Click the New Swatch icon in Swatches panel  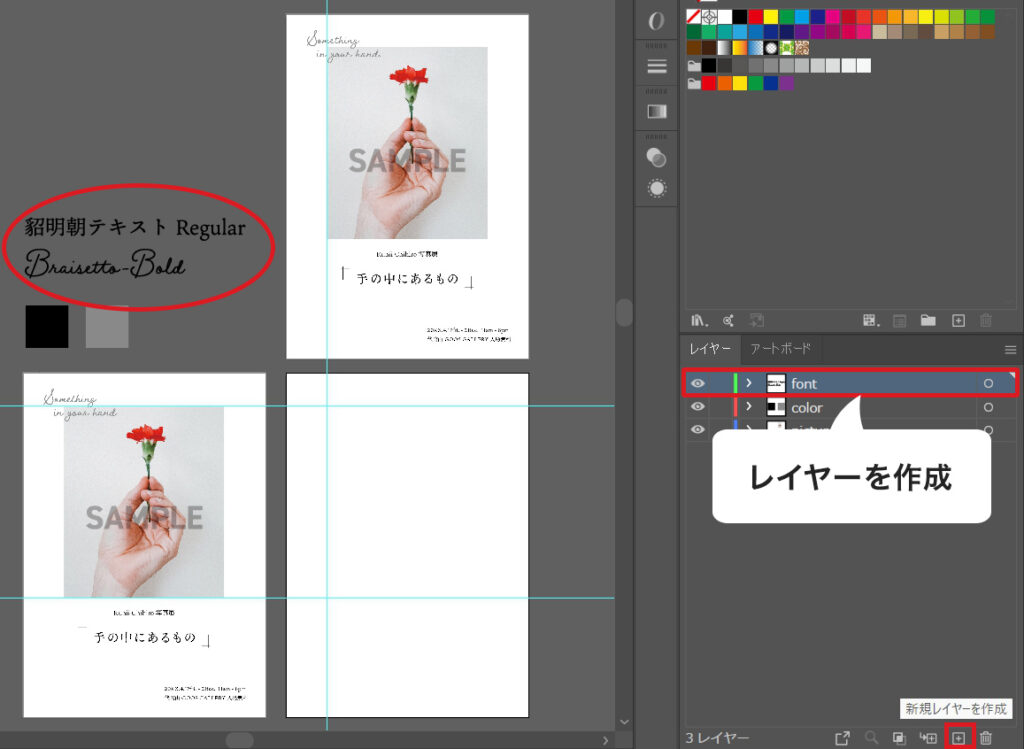[958, 320]
